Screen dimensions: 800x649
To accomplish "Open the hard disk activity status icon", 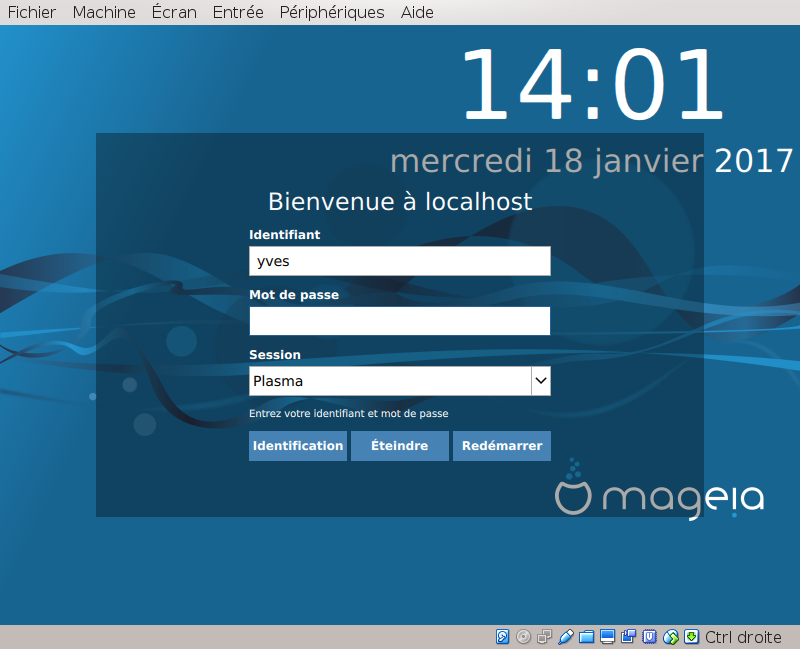I will tap(503, 637).
